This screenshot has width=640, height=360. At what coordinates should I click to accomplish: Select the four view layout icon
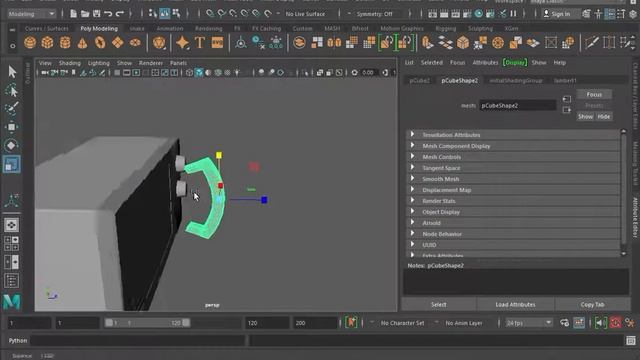pyautogui.click(x=11, y=243)
